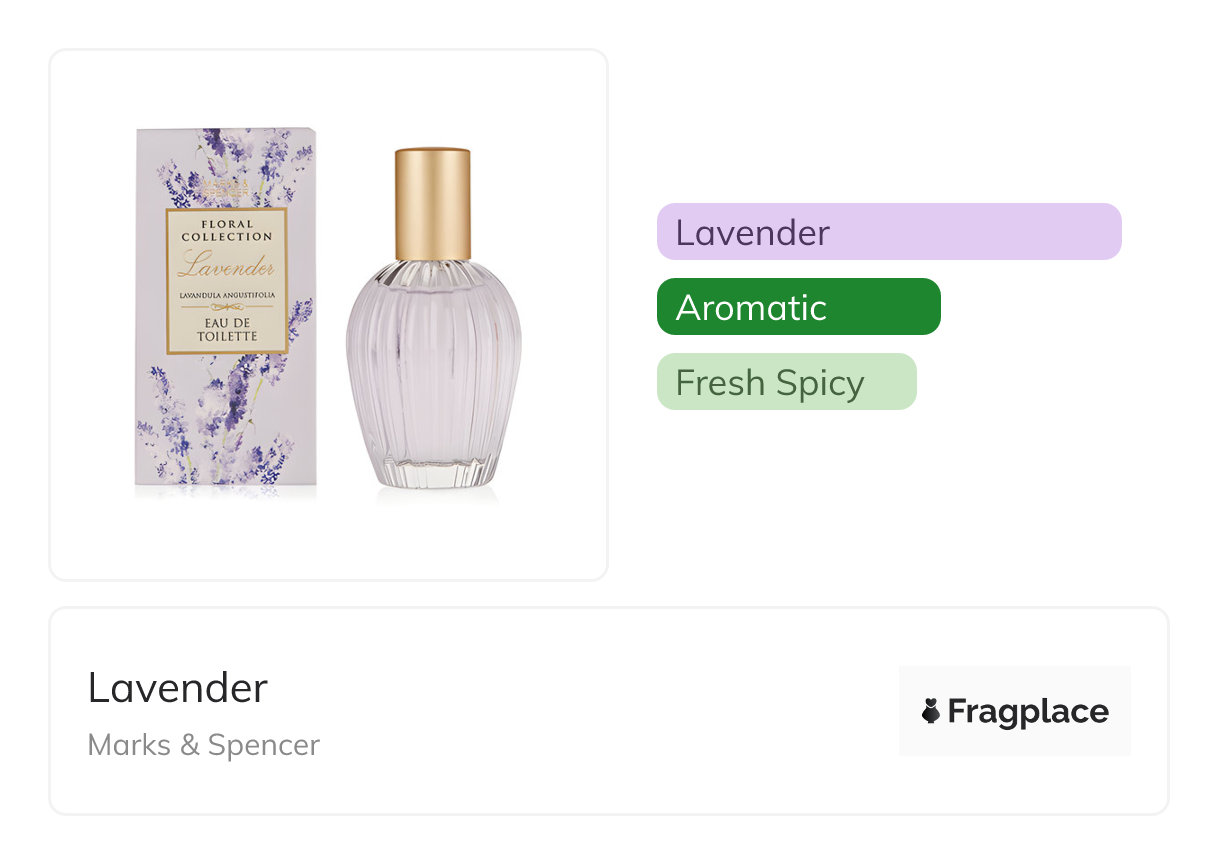
Task: Open the Fragplace wordmark link
Action: (x=1028, y=712)
